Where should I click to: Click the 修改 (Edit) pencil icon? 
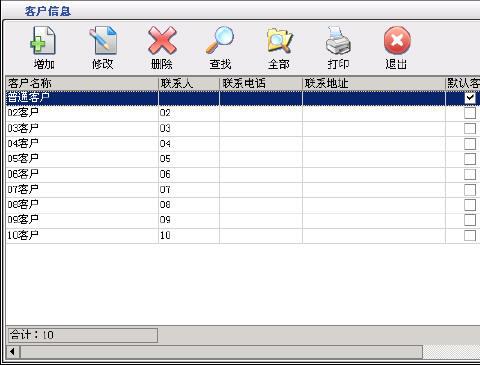[x=103, y=41]
